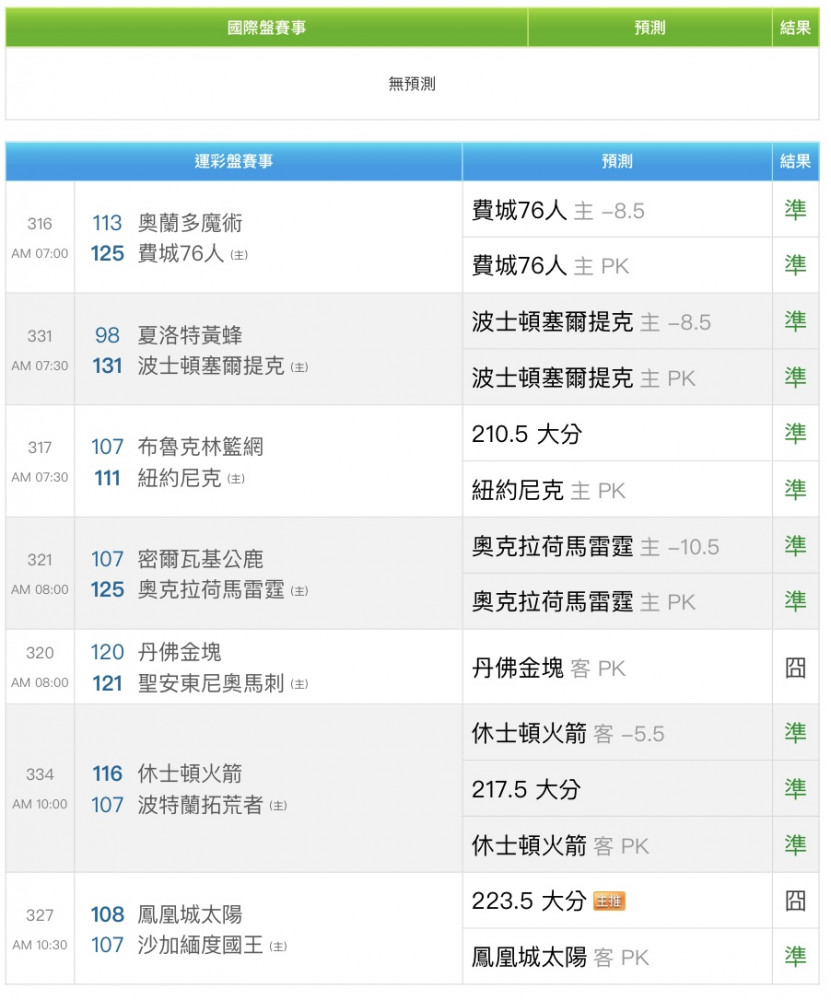Image resolution: width=831 pixels, height=1000 pixels.
Task: Open team 布魯克林籃網
Action: 200,447
